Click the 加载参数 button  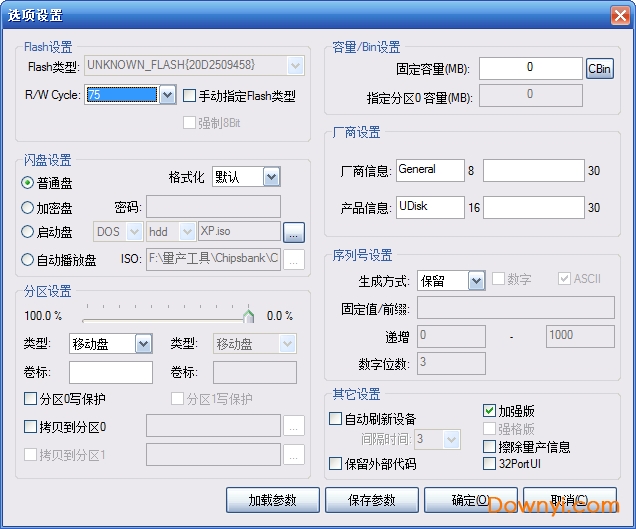[x=272, y=500]
